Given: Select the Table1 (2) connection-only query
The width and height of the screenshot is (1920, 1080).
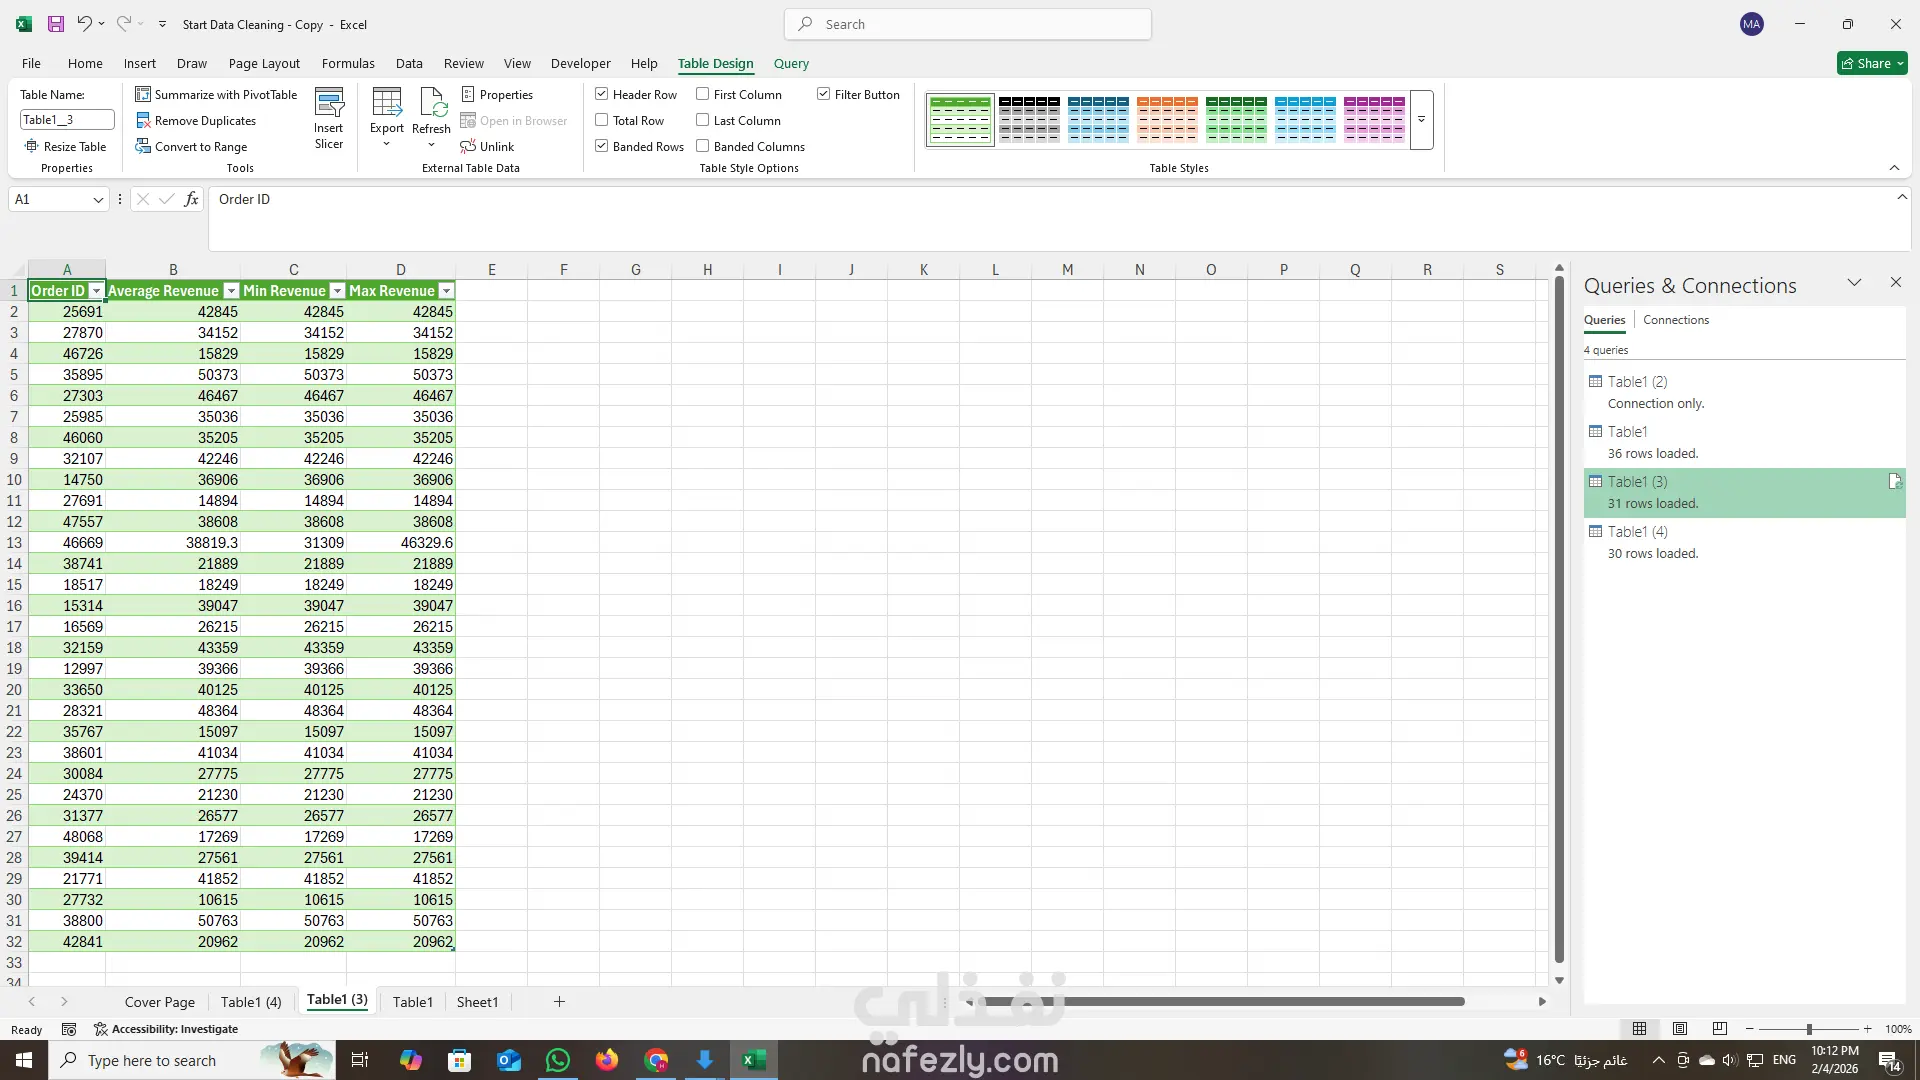Looking at the screenshot, I should [1744, 392].
